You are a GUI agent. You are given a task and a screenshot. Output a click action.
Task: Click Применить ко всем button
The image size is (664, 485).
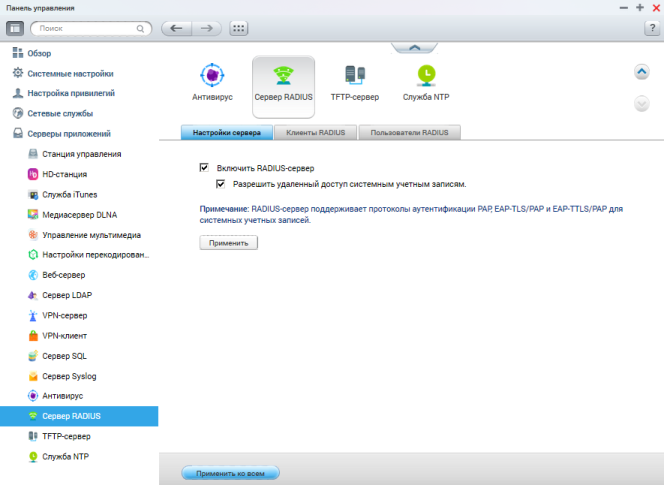point(230,473)
